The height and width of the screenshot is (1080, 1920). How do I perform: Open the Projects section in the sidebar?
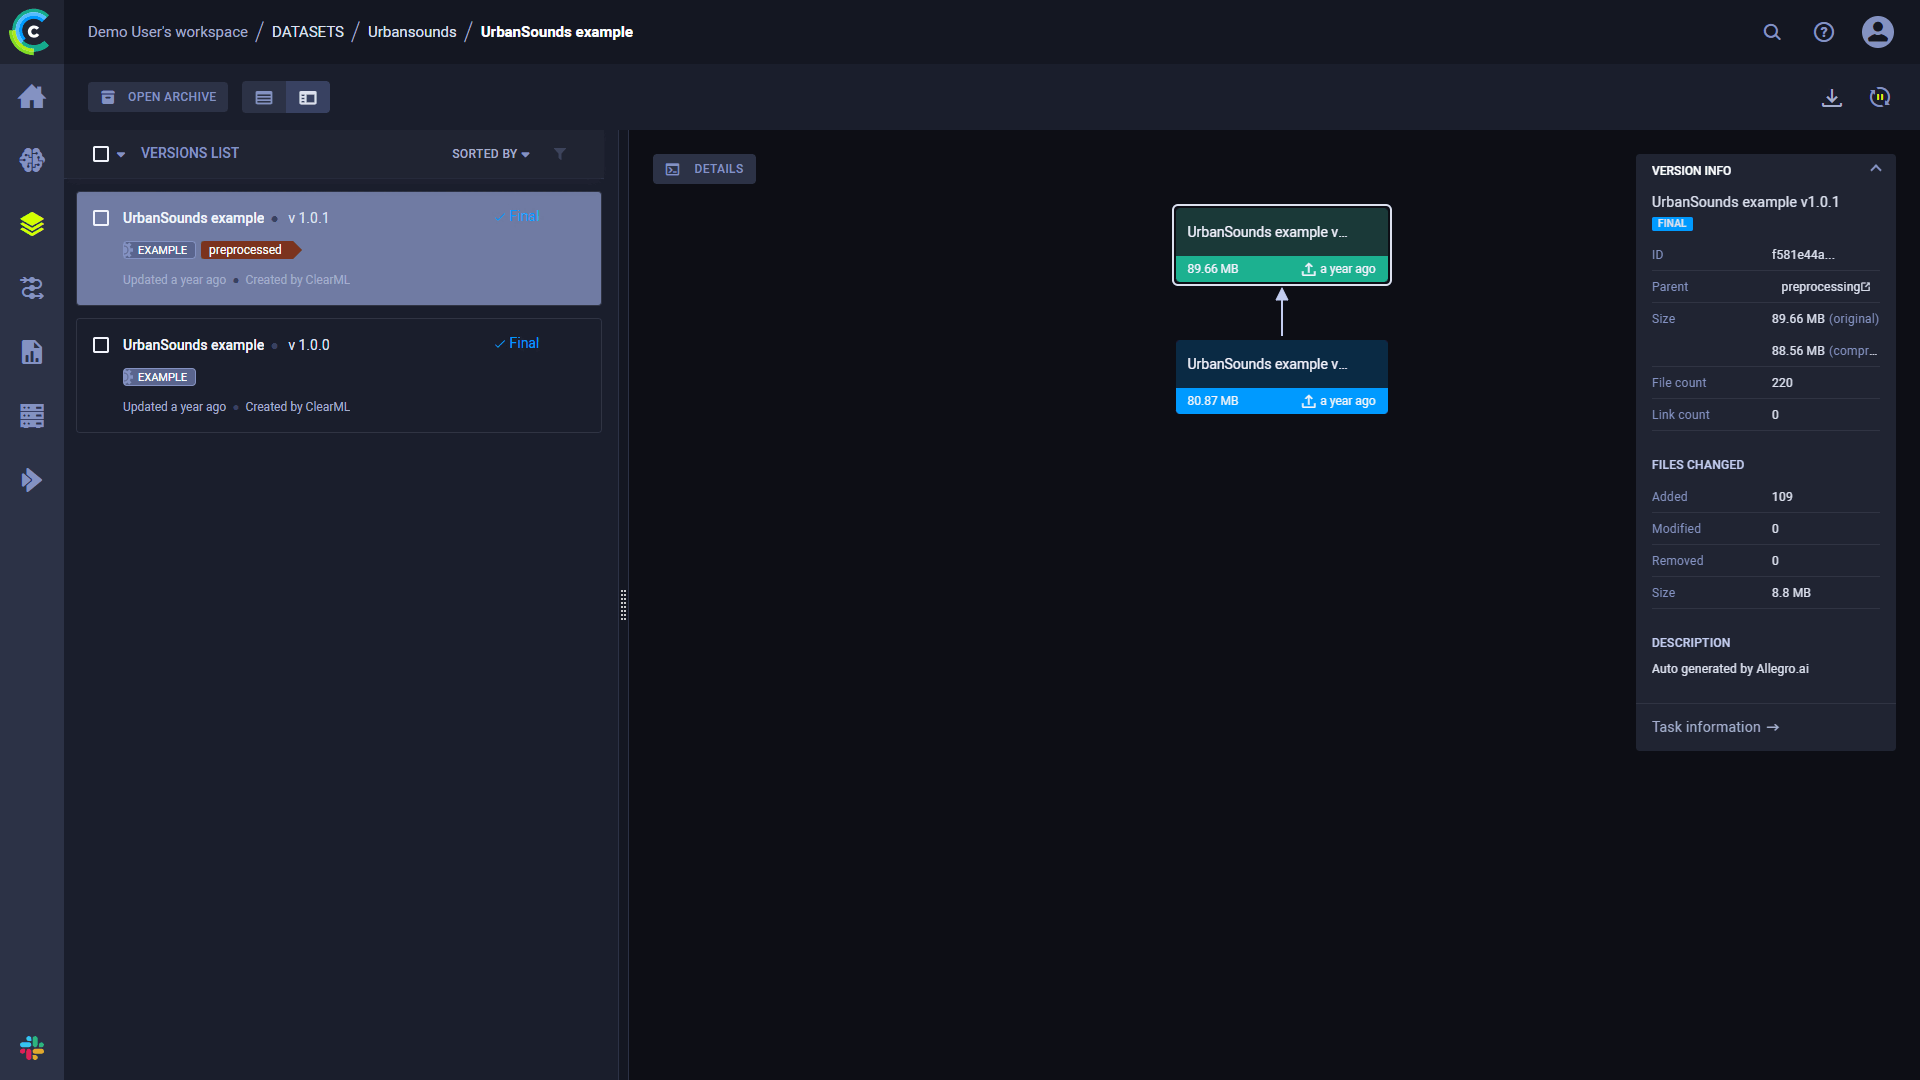pyautogui.click(x=32, y=160)
